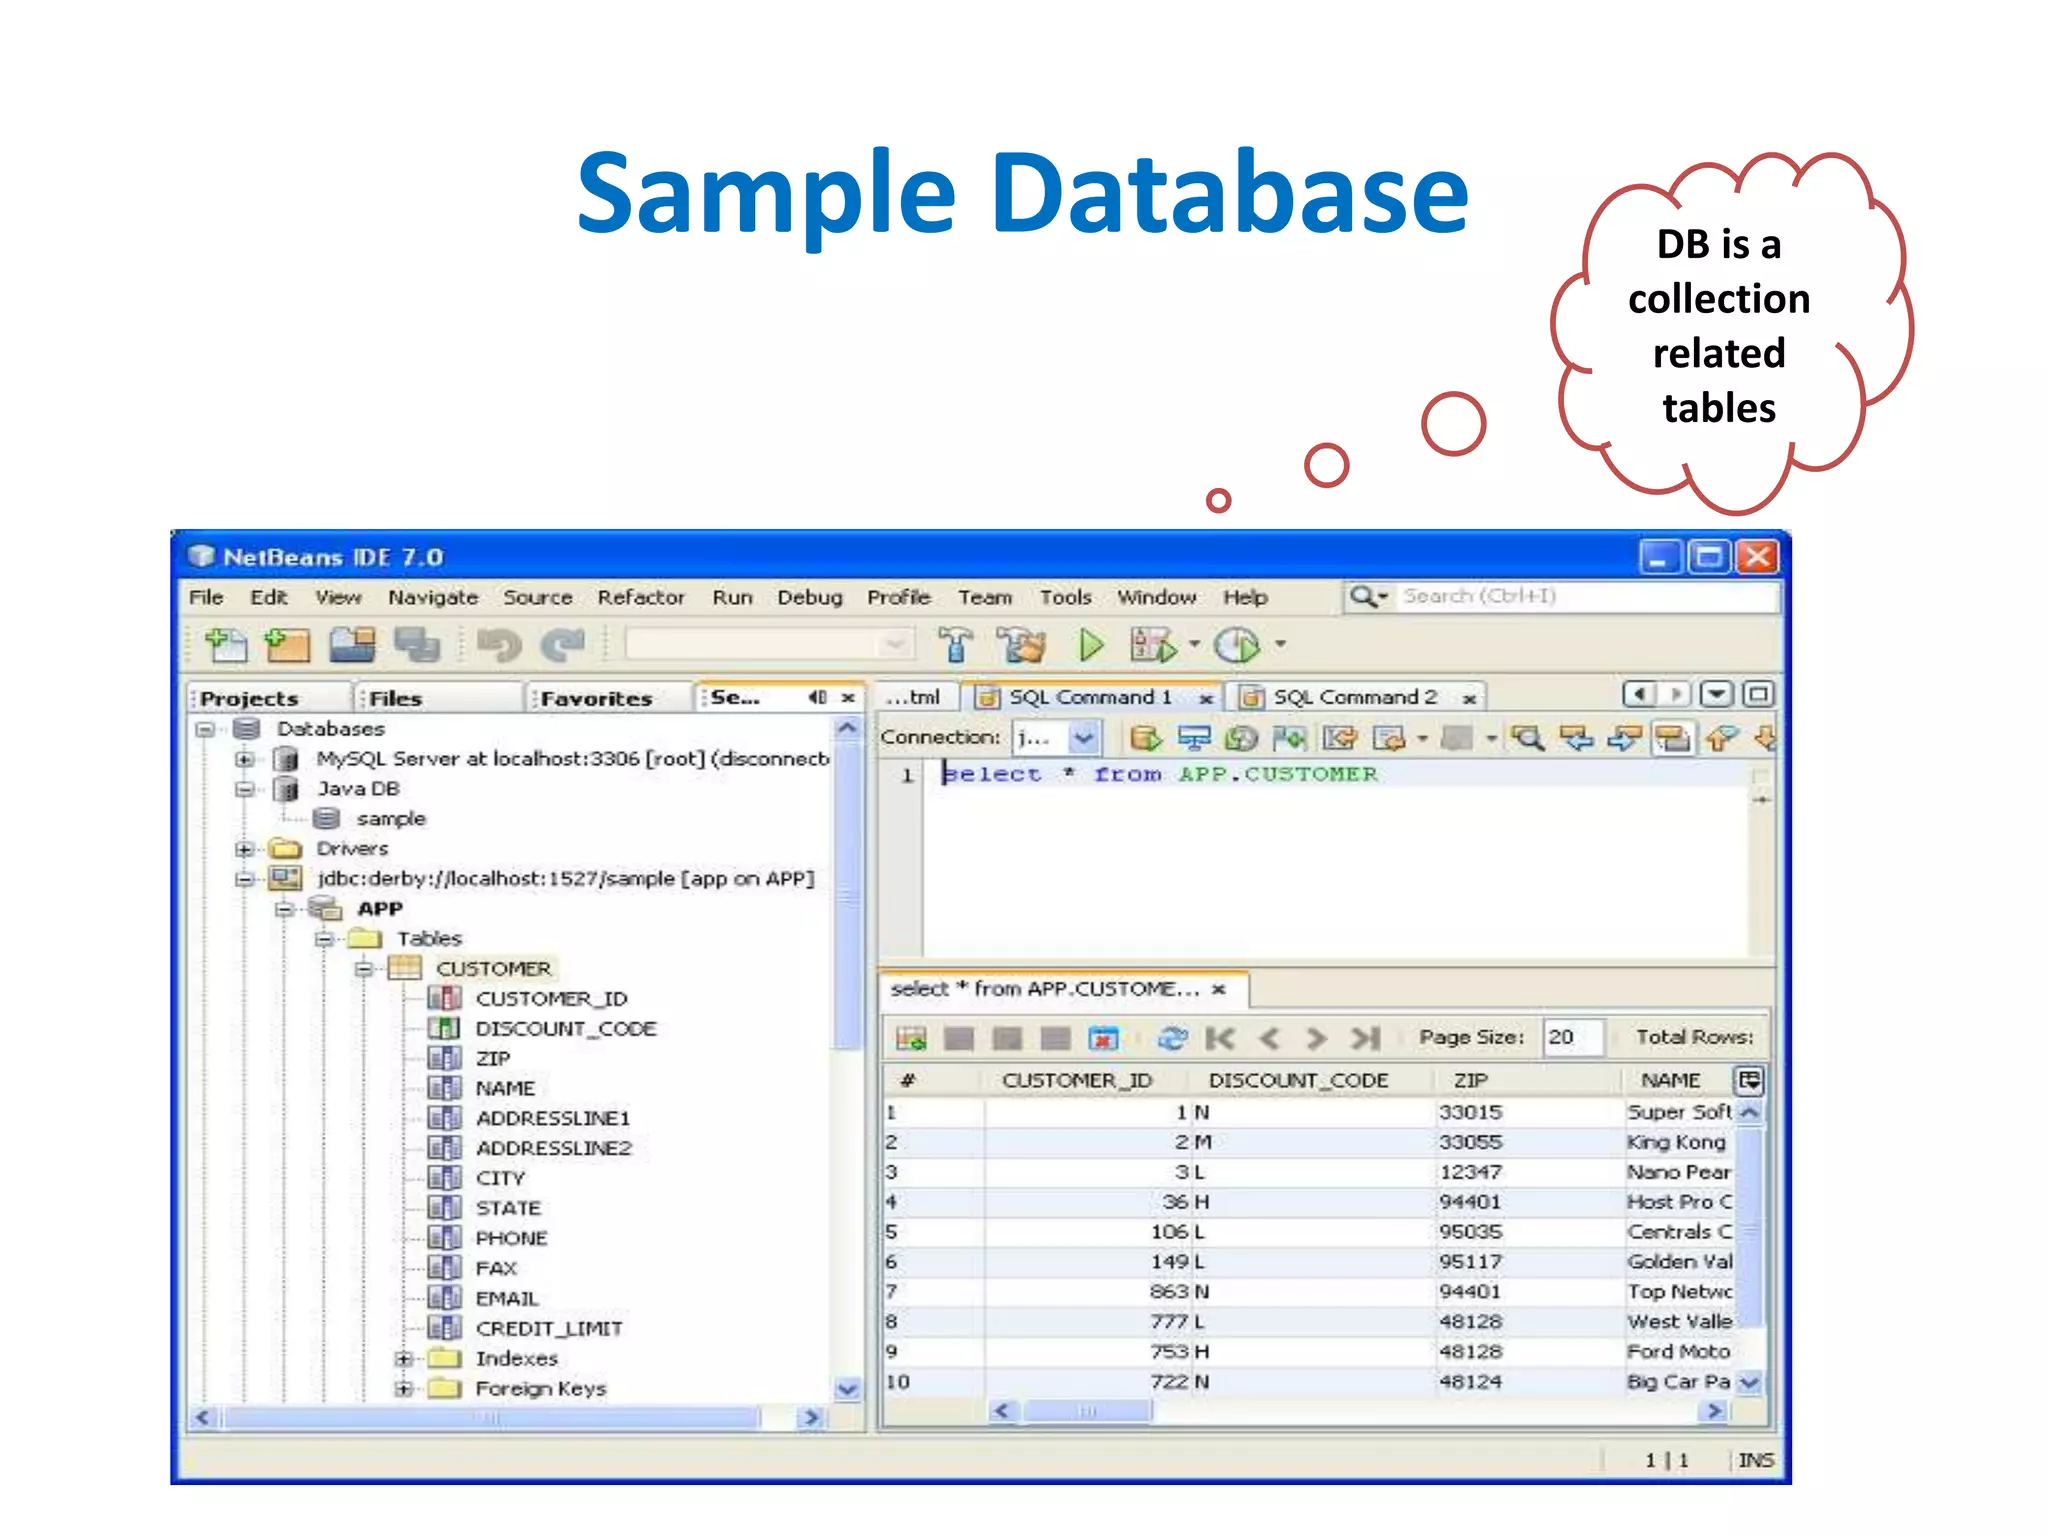Open the File menu
This screenshot has width=2048, height=1536.
coord(206,597)
